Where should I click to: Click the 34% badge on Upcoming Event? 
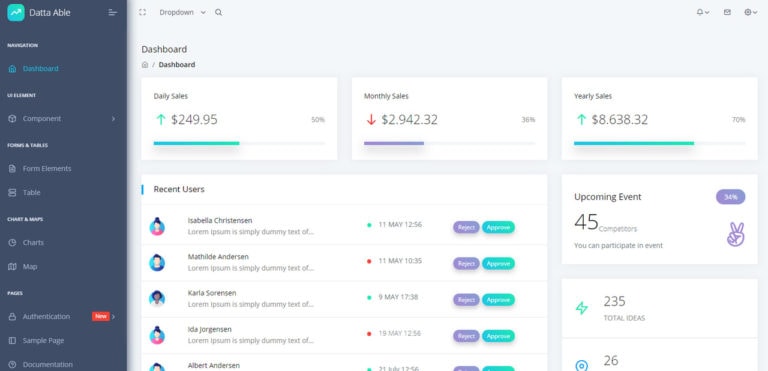coord(730,197)
